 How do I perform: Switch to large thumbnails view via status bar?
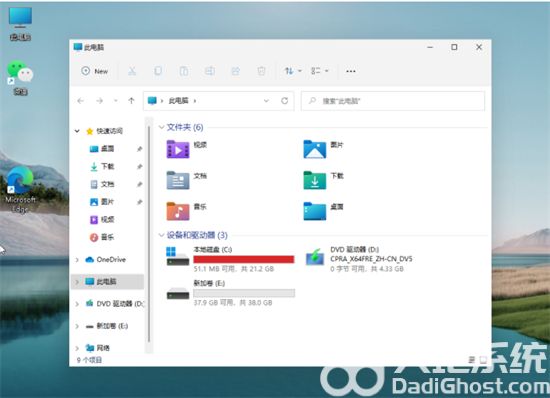click(483, 359)
